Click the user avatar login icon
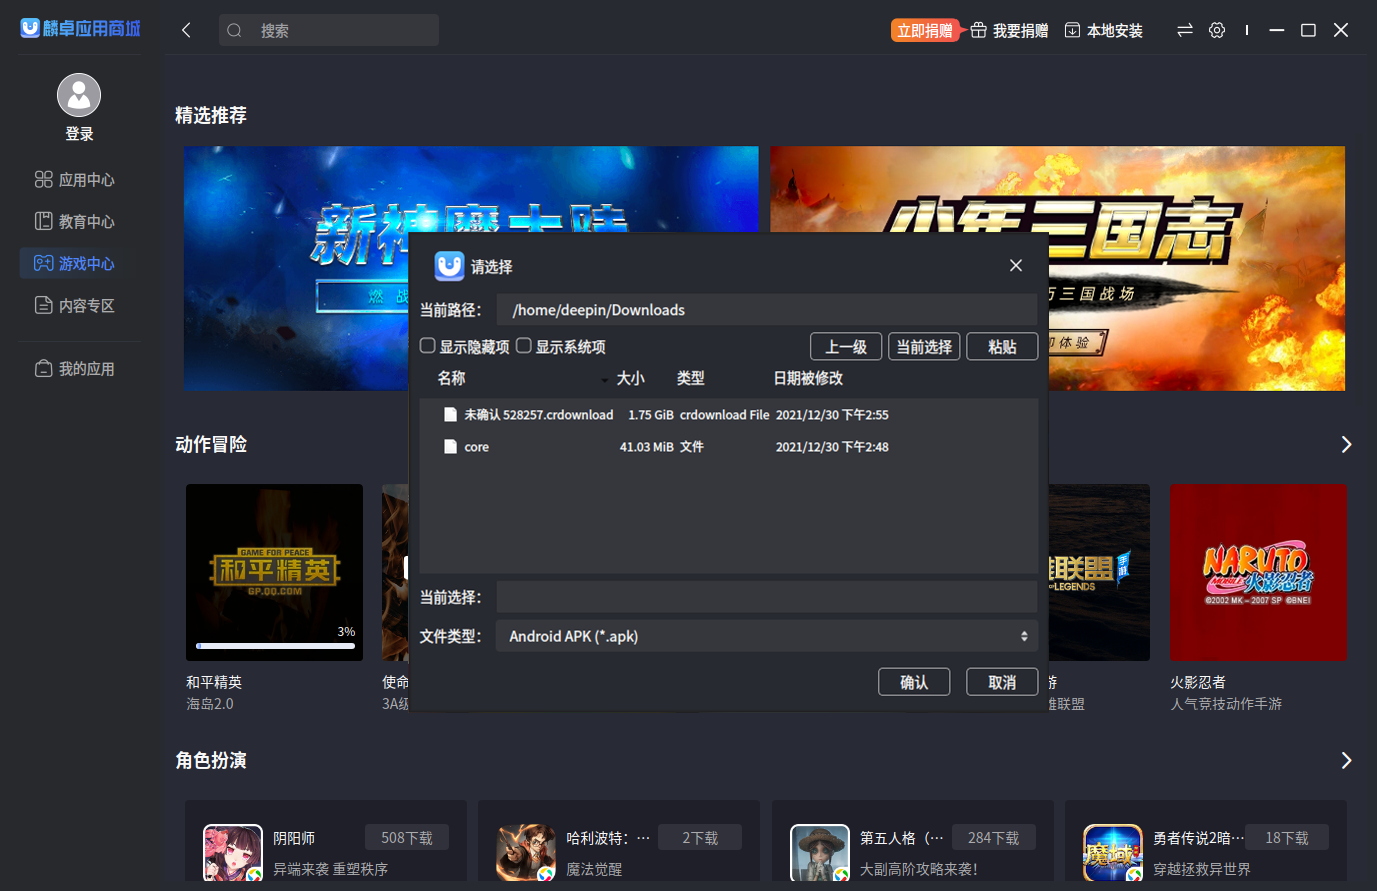The width and height of the screenshot is (1377, 891). [79, 96]
